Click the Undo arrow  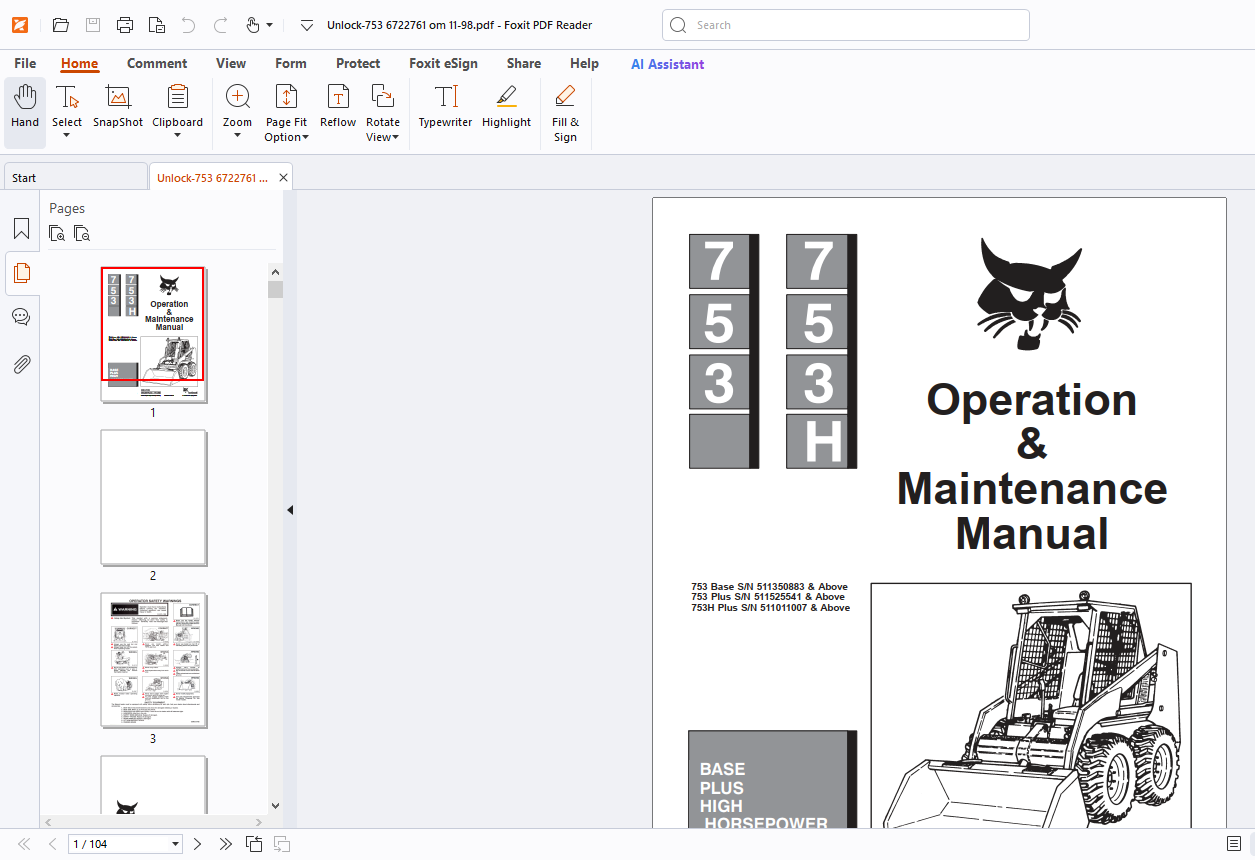tap(189, 25)
